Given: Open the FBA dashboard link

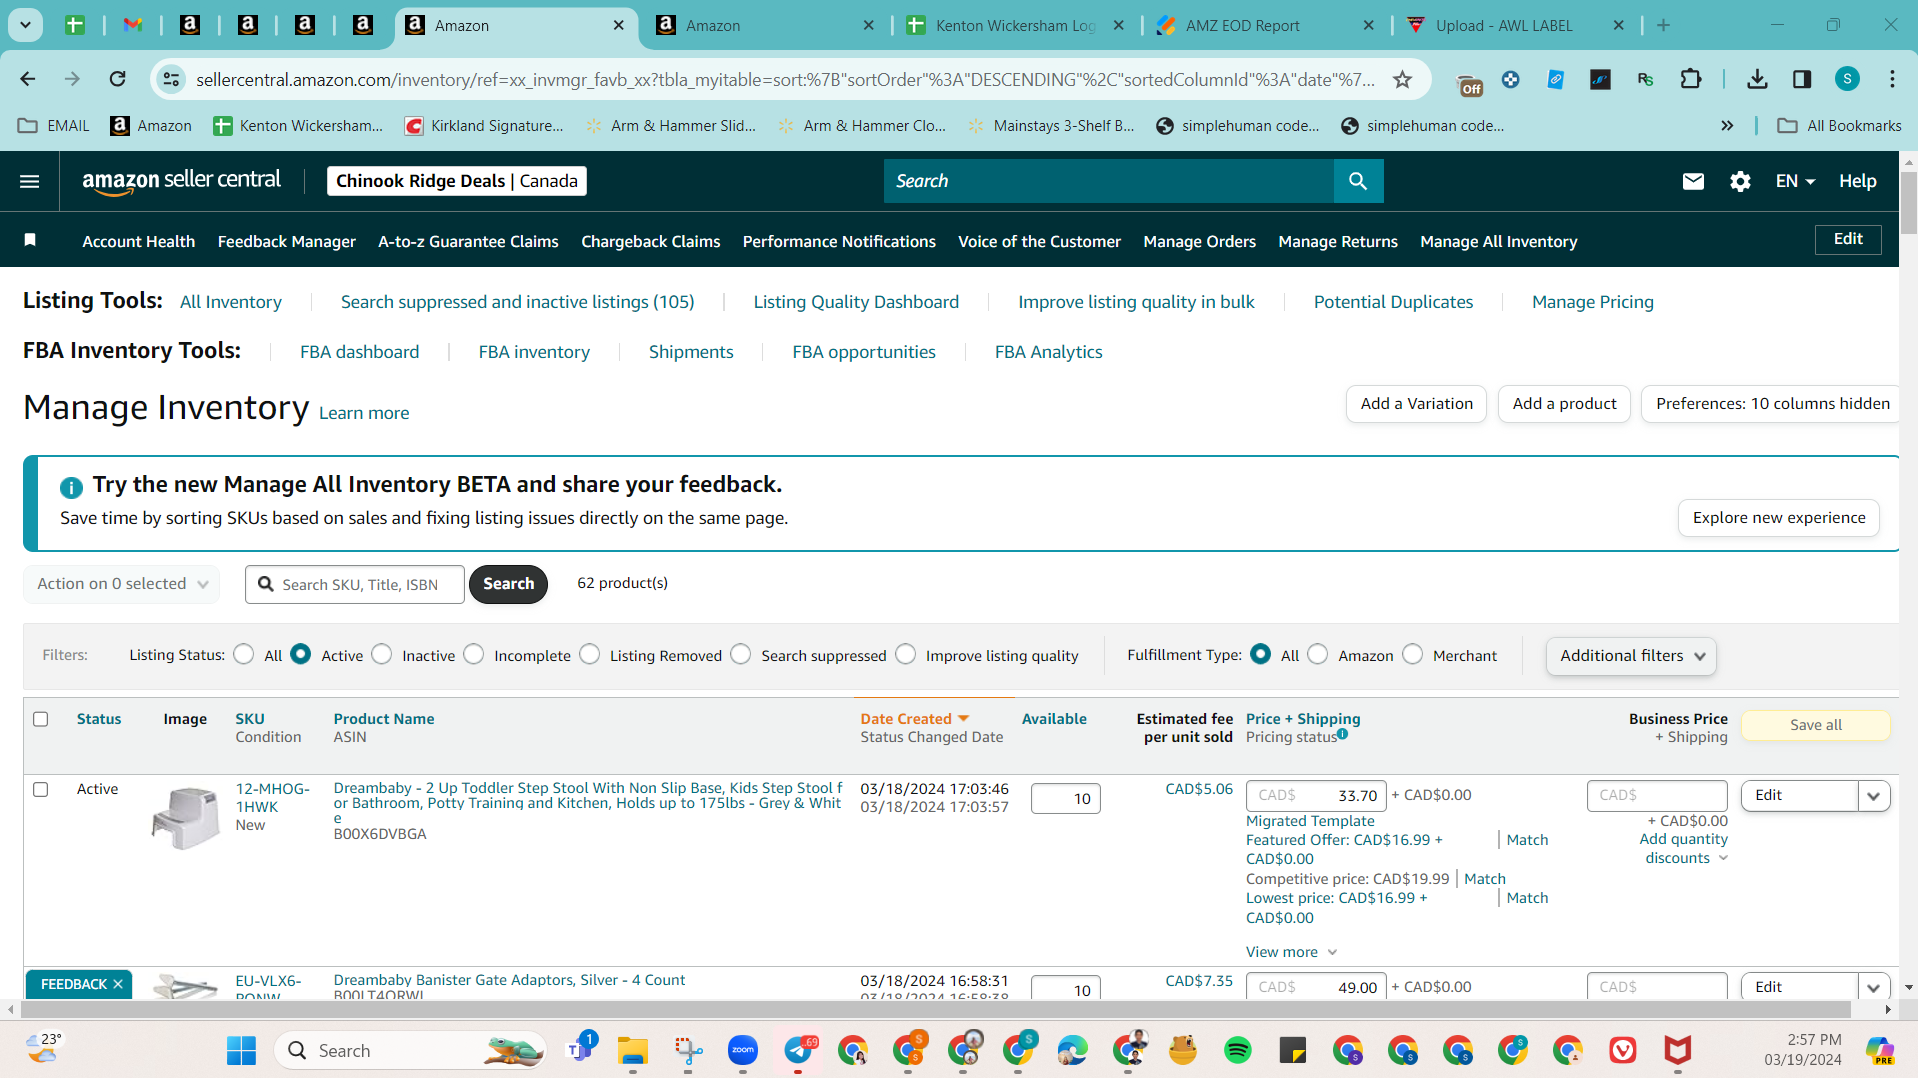Looking at the screenshot, I should [x=359, y=352].
